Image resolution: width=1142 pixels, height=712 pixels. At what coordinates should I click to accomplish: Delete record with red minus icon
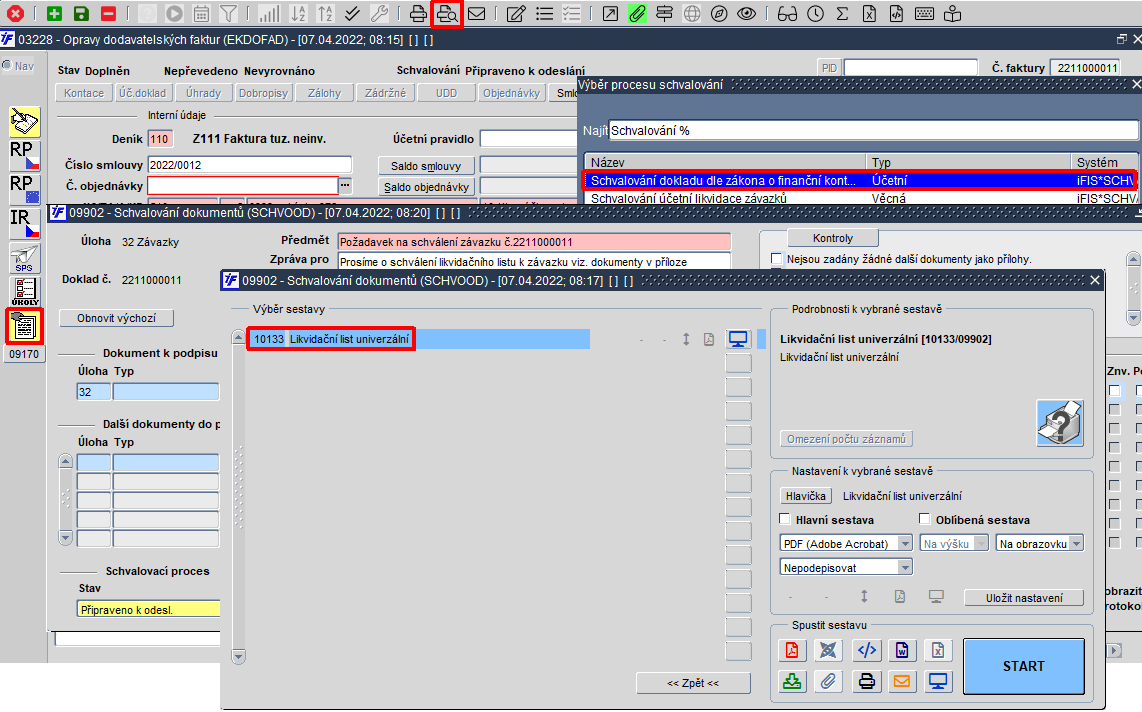coord(108,13)
